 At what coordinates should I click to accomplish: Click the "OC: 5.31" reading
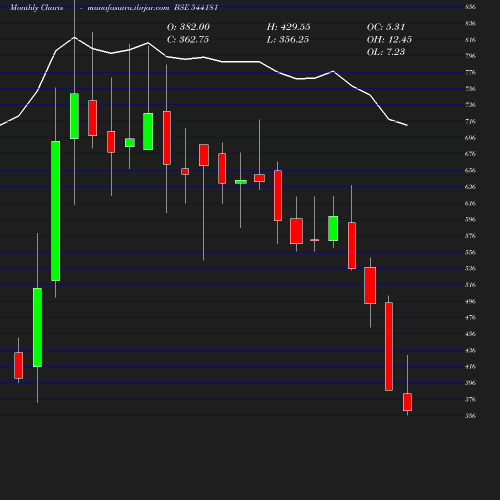click(x=386, y=27)
